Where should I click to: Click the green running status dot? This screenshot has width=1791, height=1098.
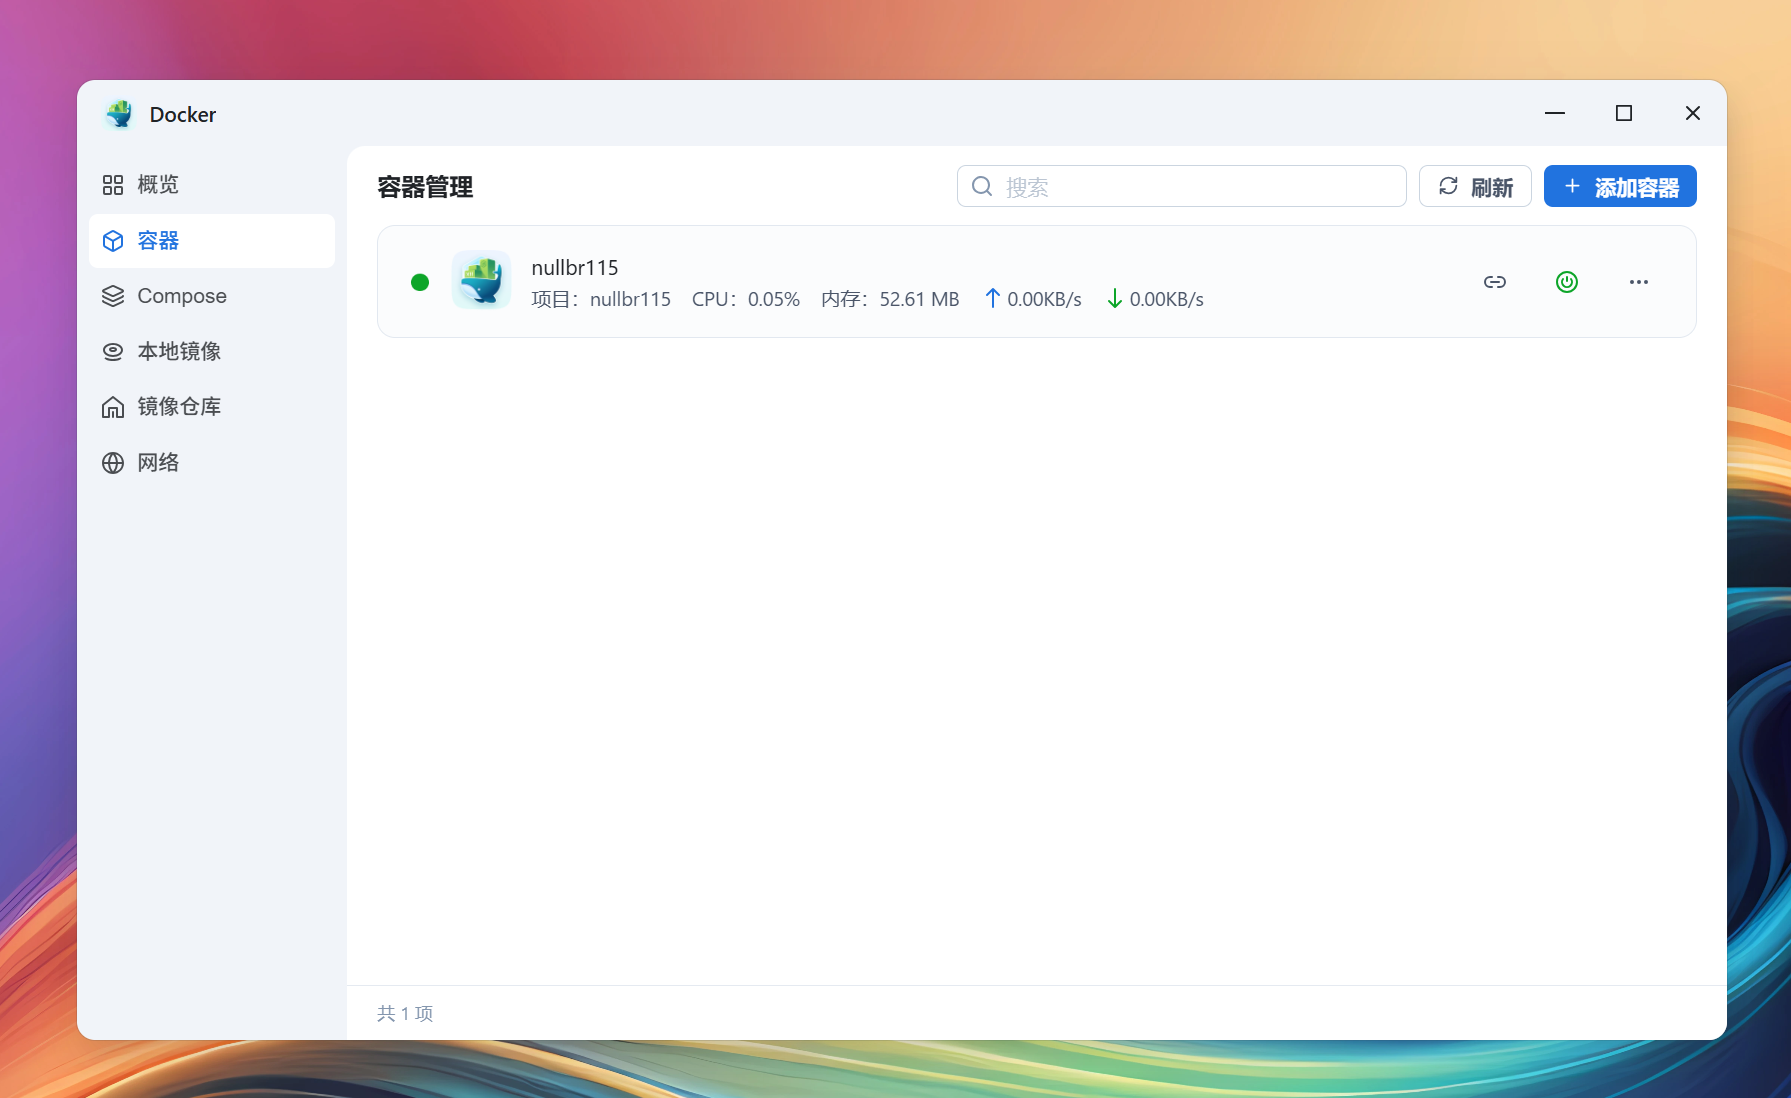[x=420, y=282]
